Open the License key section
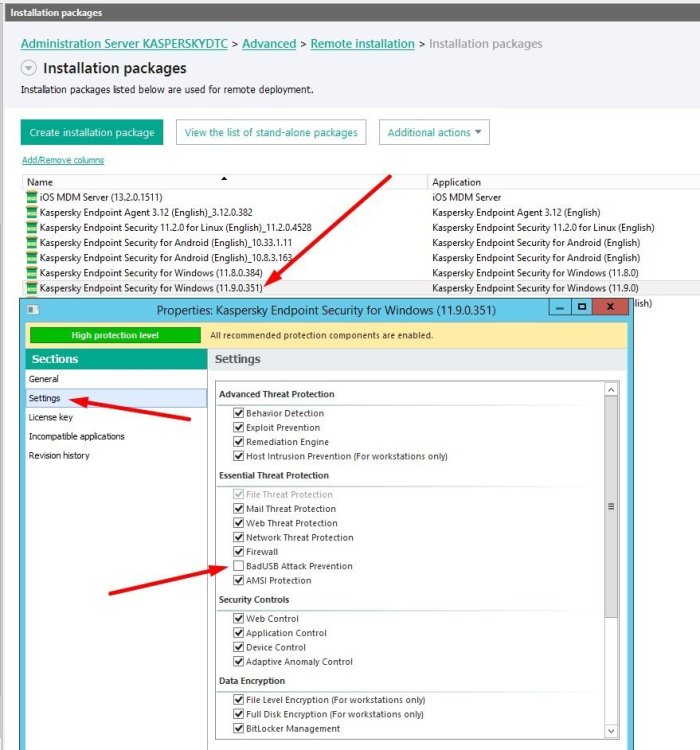Image resolution: width=700 pixels, height=750 pixels. [116, 417]
